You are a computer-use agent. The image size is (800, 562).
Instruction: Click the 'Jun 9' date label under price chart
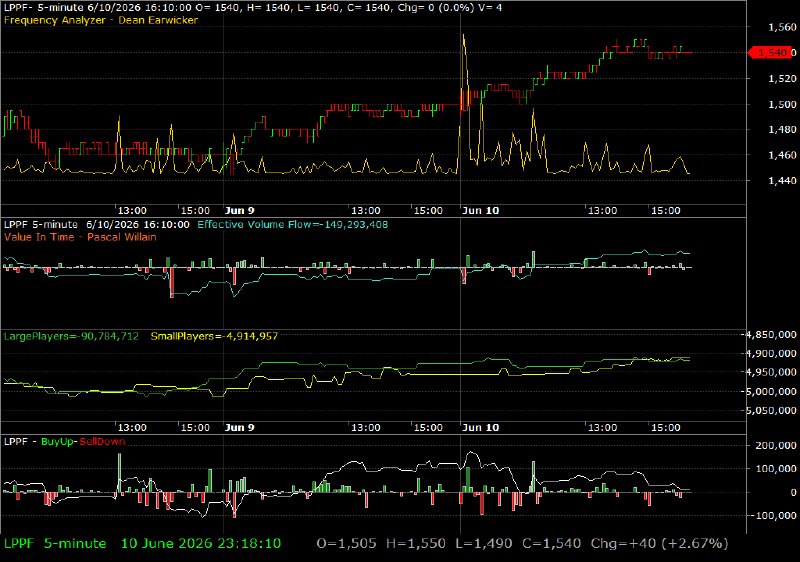(240, 211)
